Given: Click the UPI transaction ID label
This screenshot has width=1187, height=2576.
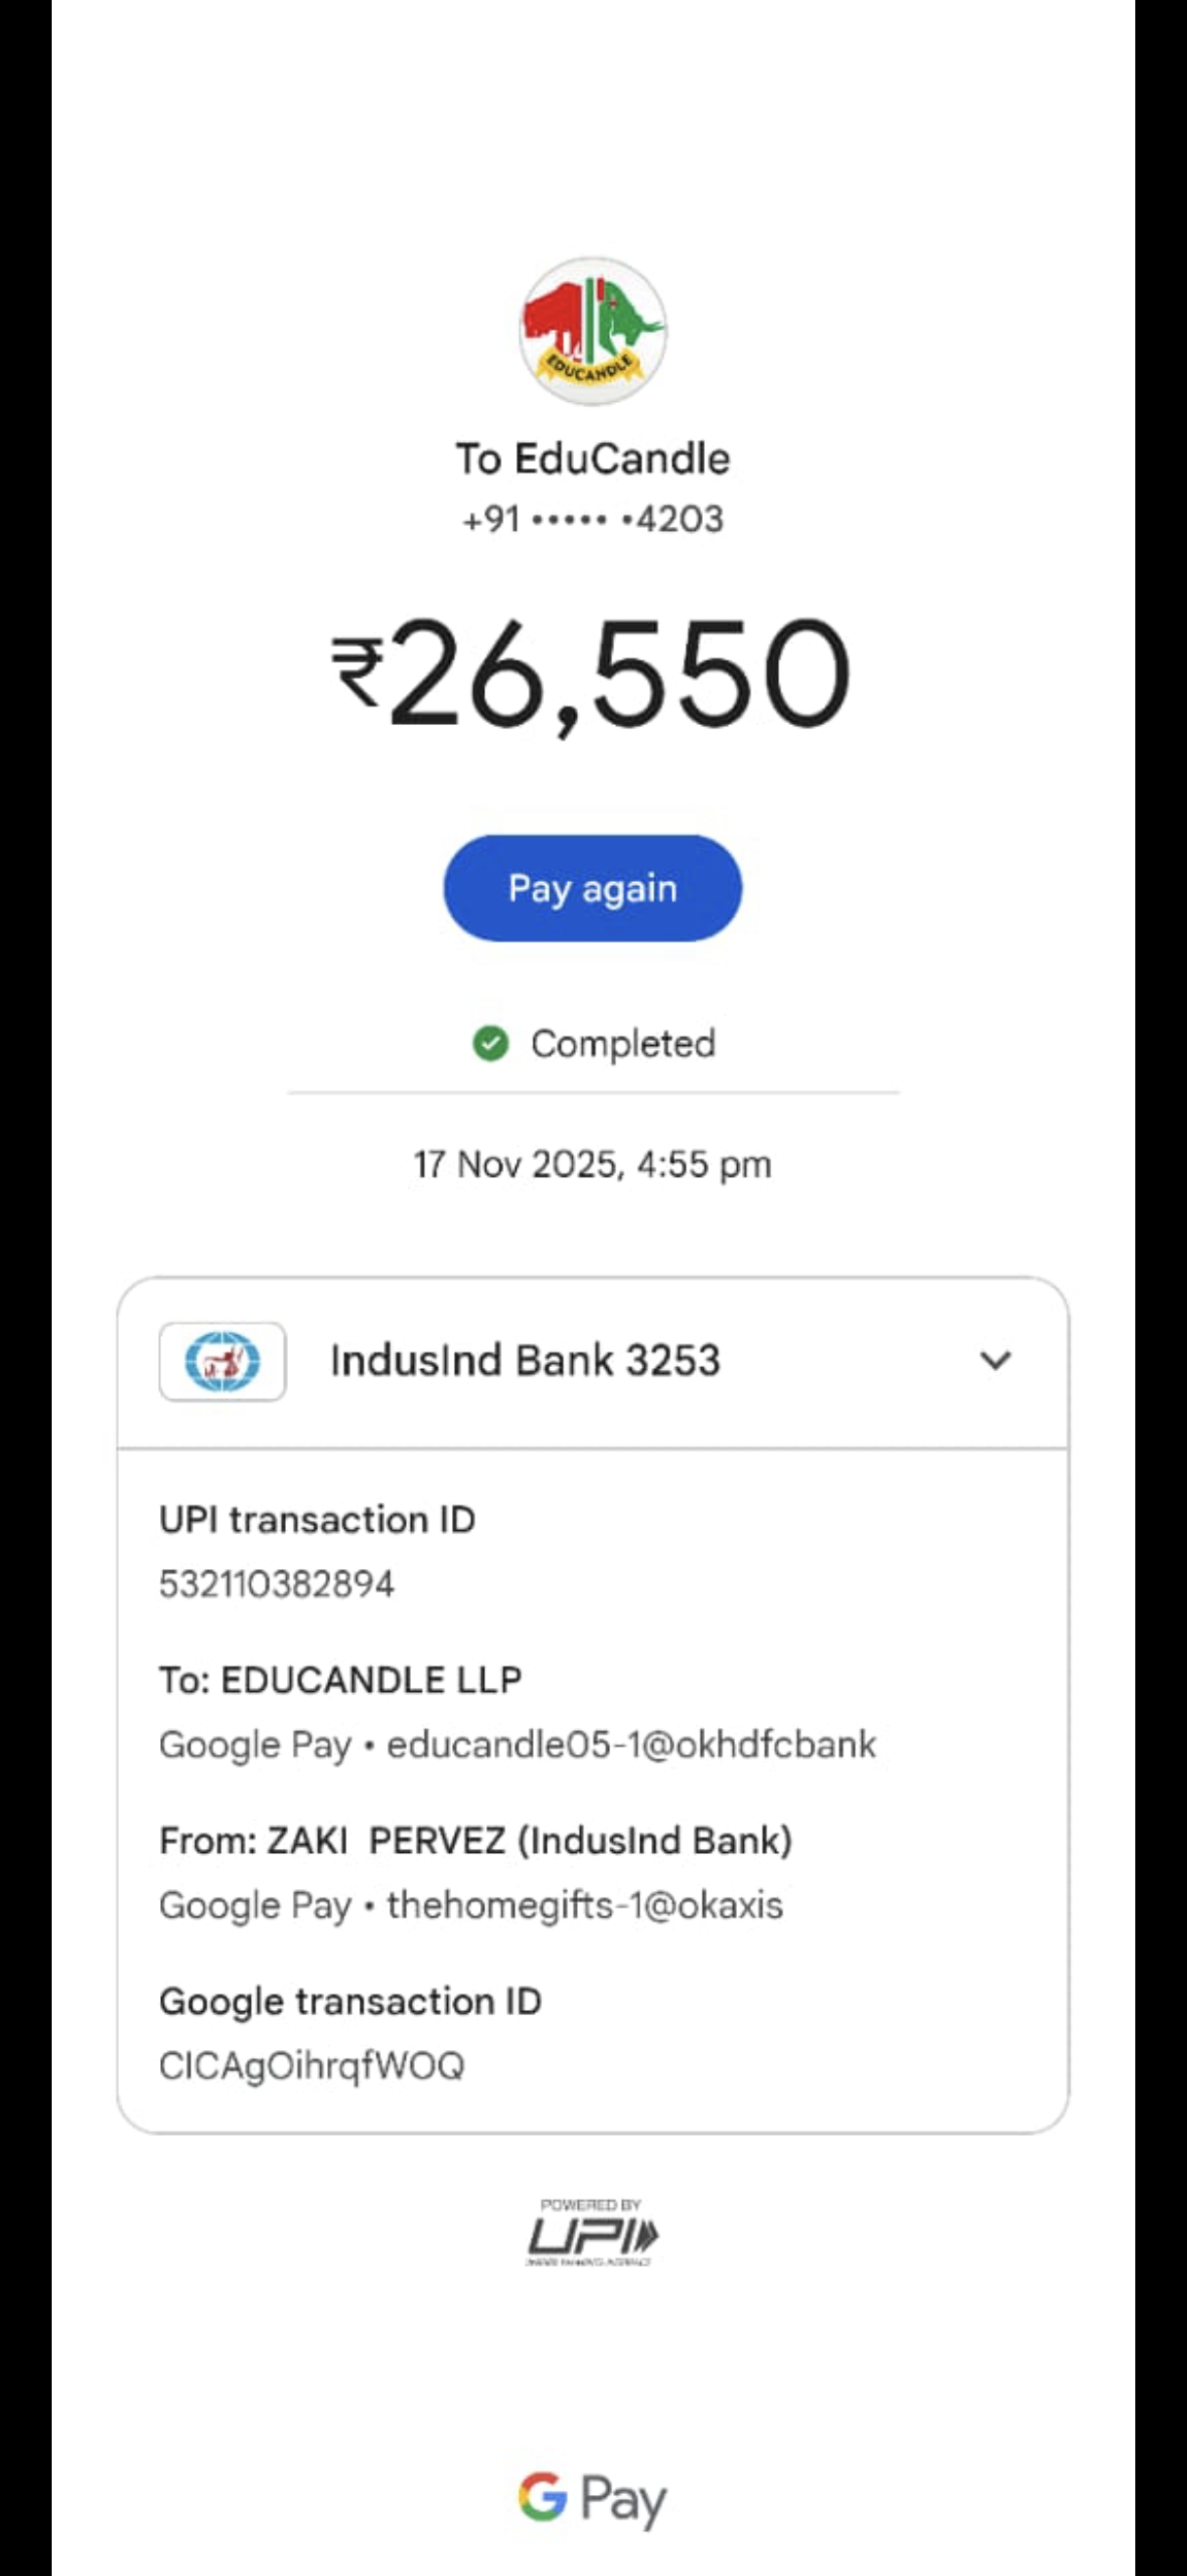Looking at the screenshot, I should 317,1520.
